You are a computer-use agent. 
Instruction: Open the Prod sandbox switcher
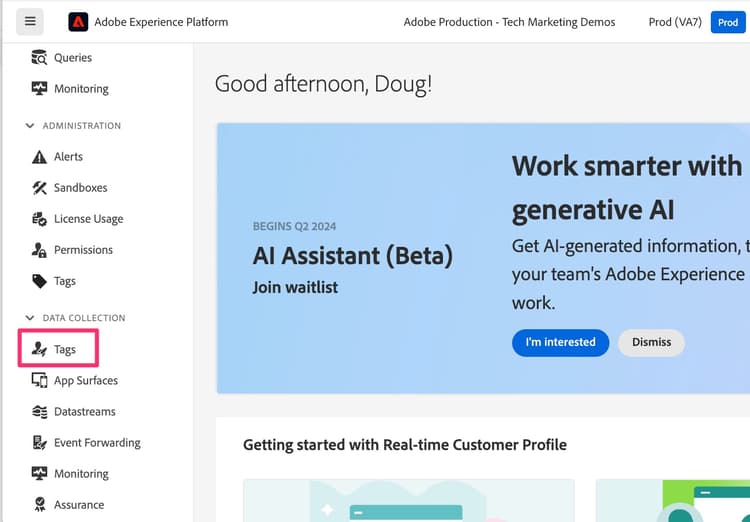pyautogui.click(x=727, y=22)
